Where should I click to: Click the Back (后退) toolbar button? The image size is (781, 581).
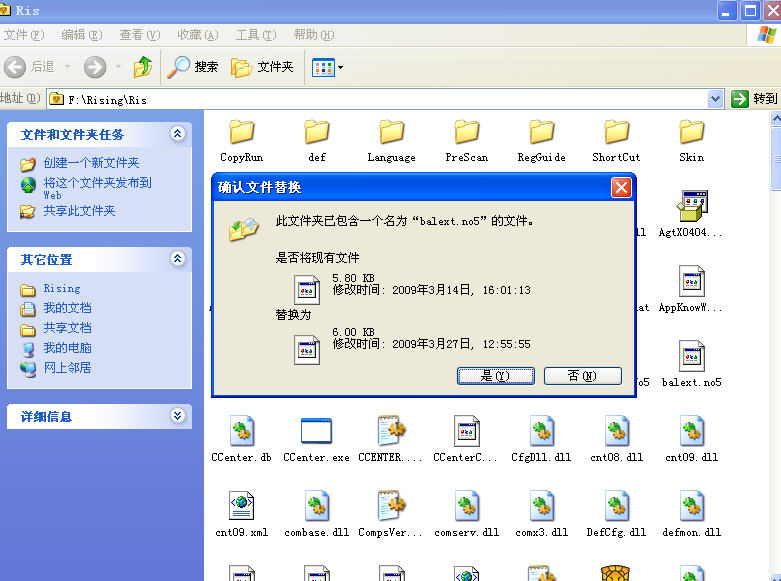click(29, 67)
